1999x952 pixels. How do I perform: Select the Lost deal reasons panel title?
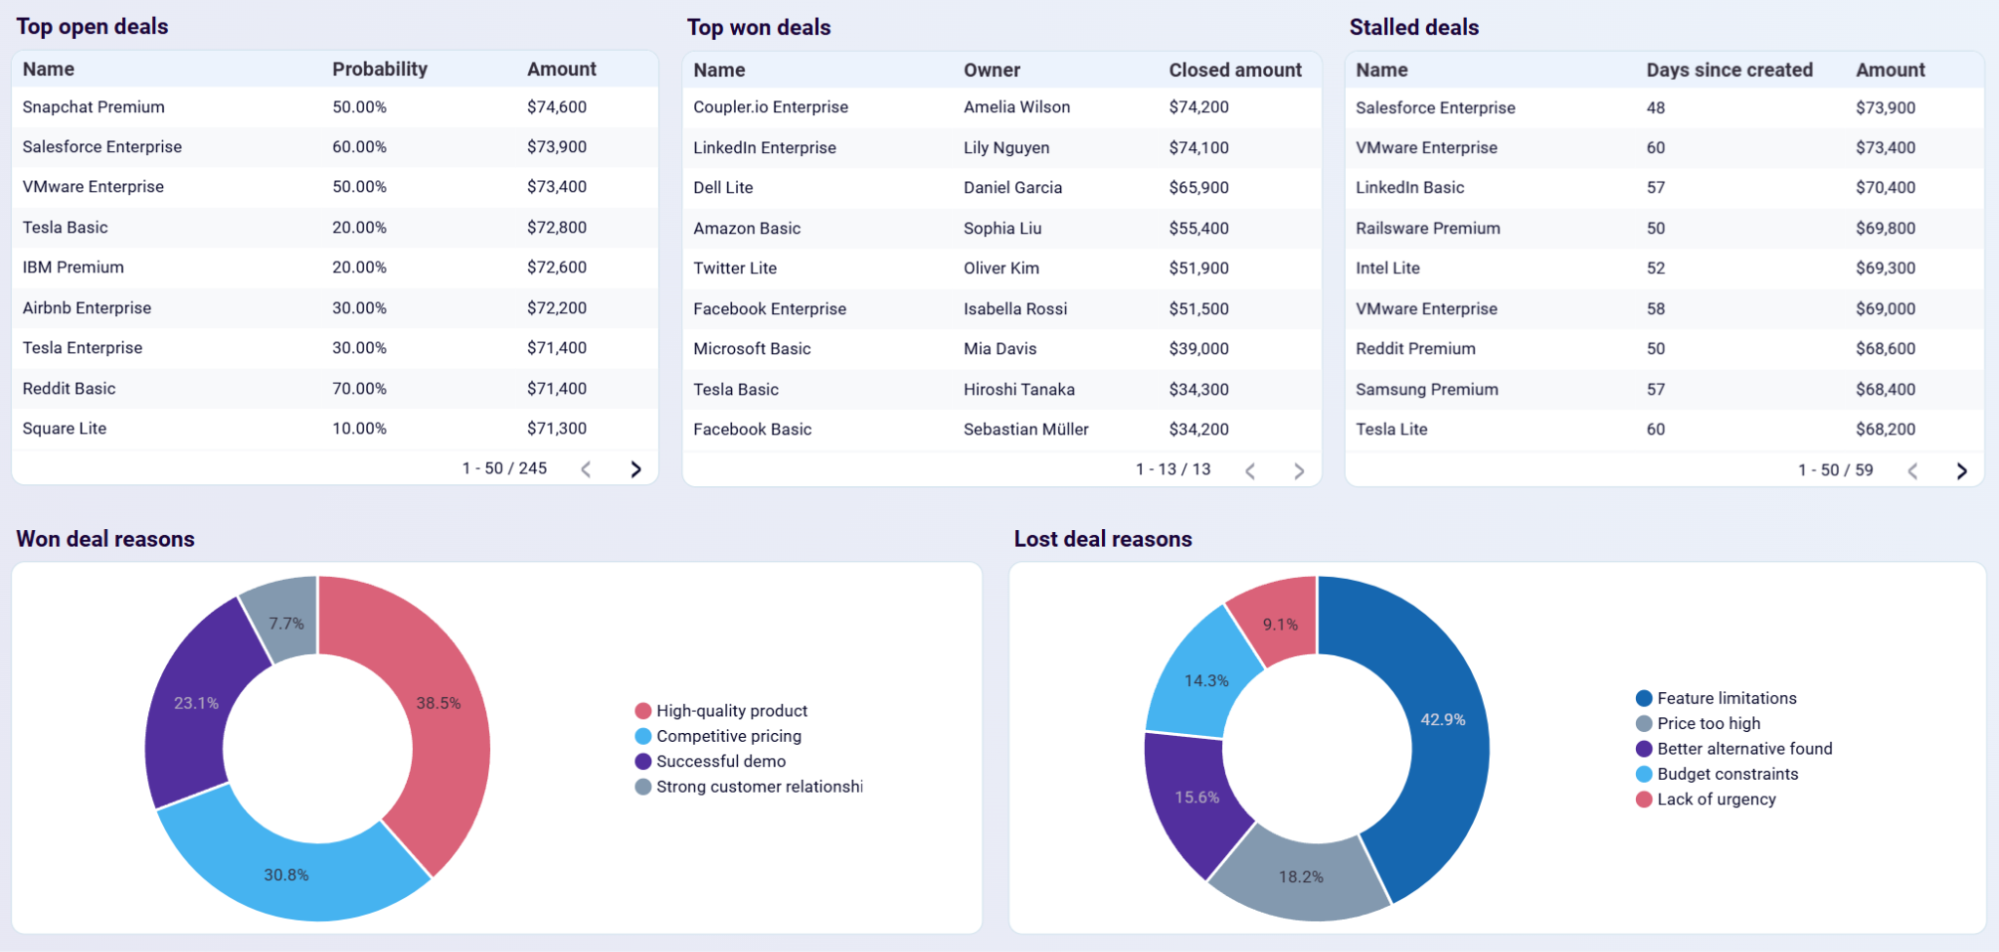[1102, 538]
